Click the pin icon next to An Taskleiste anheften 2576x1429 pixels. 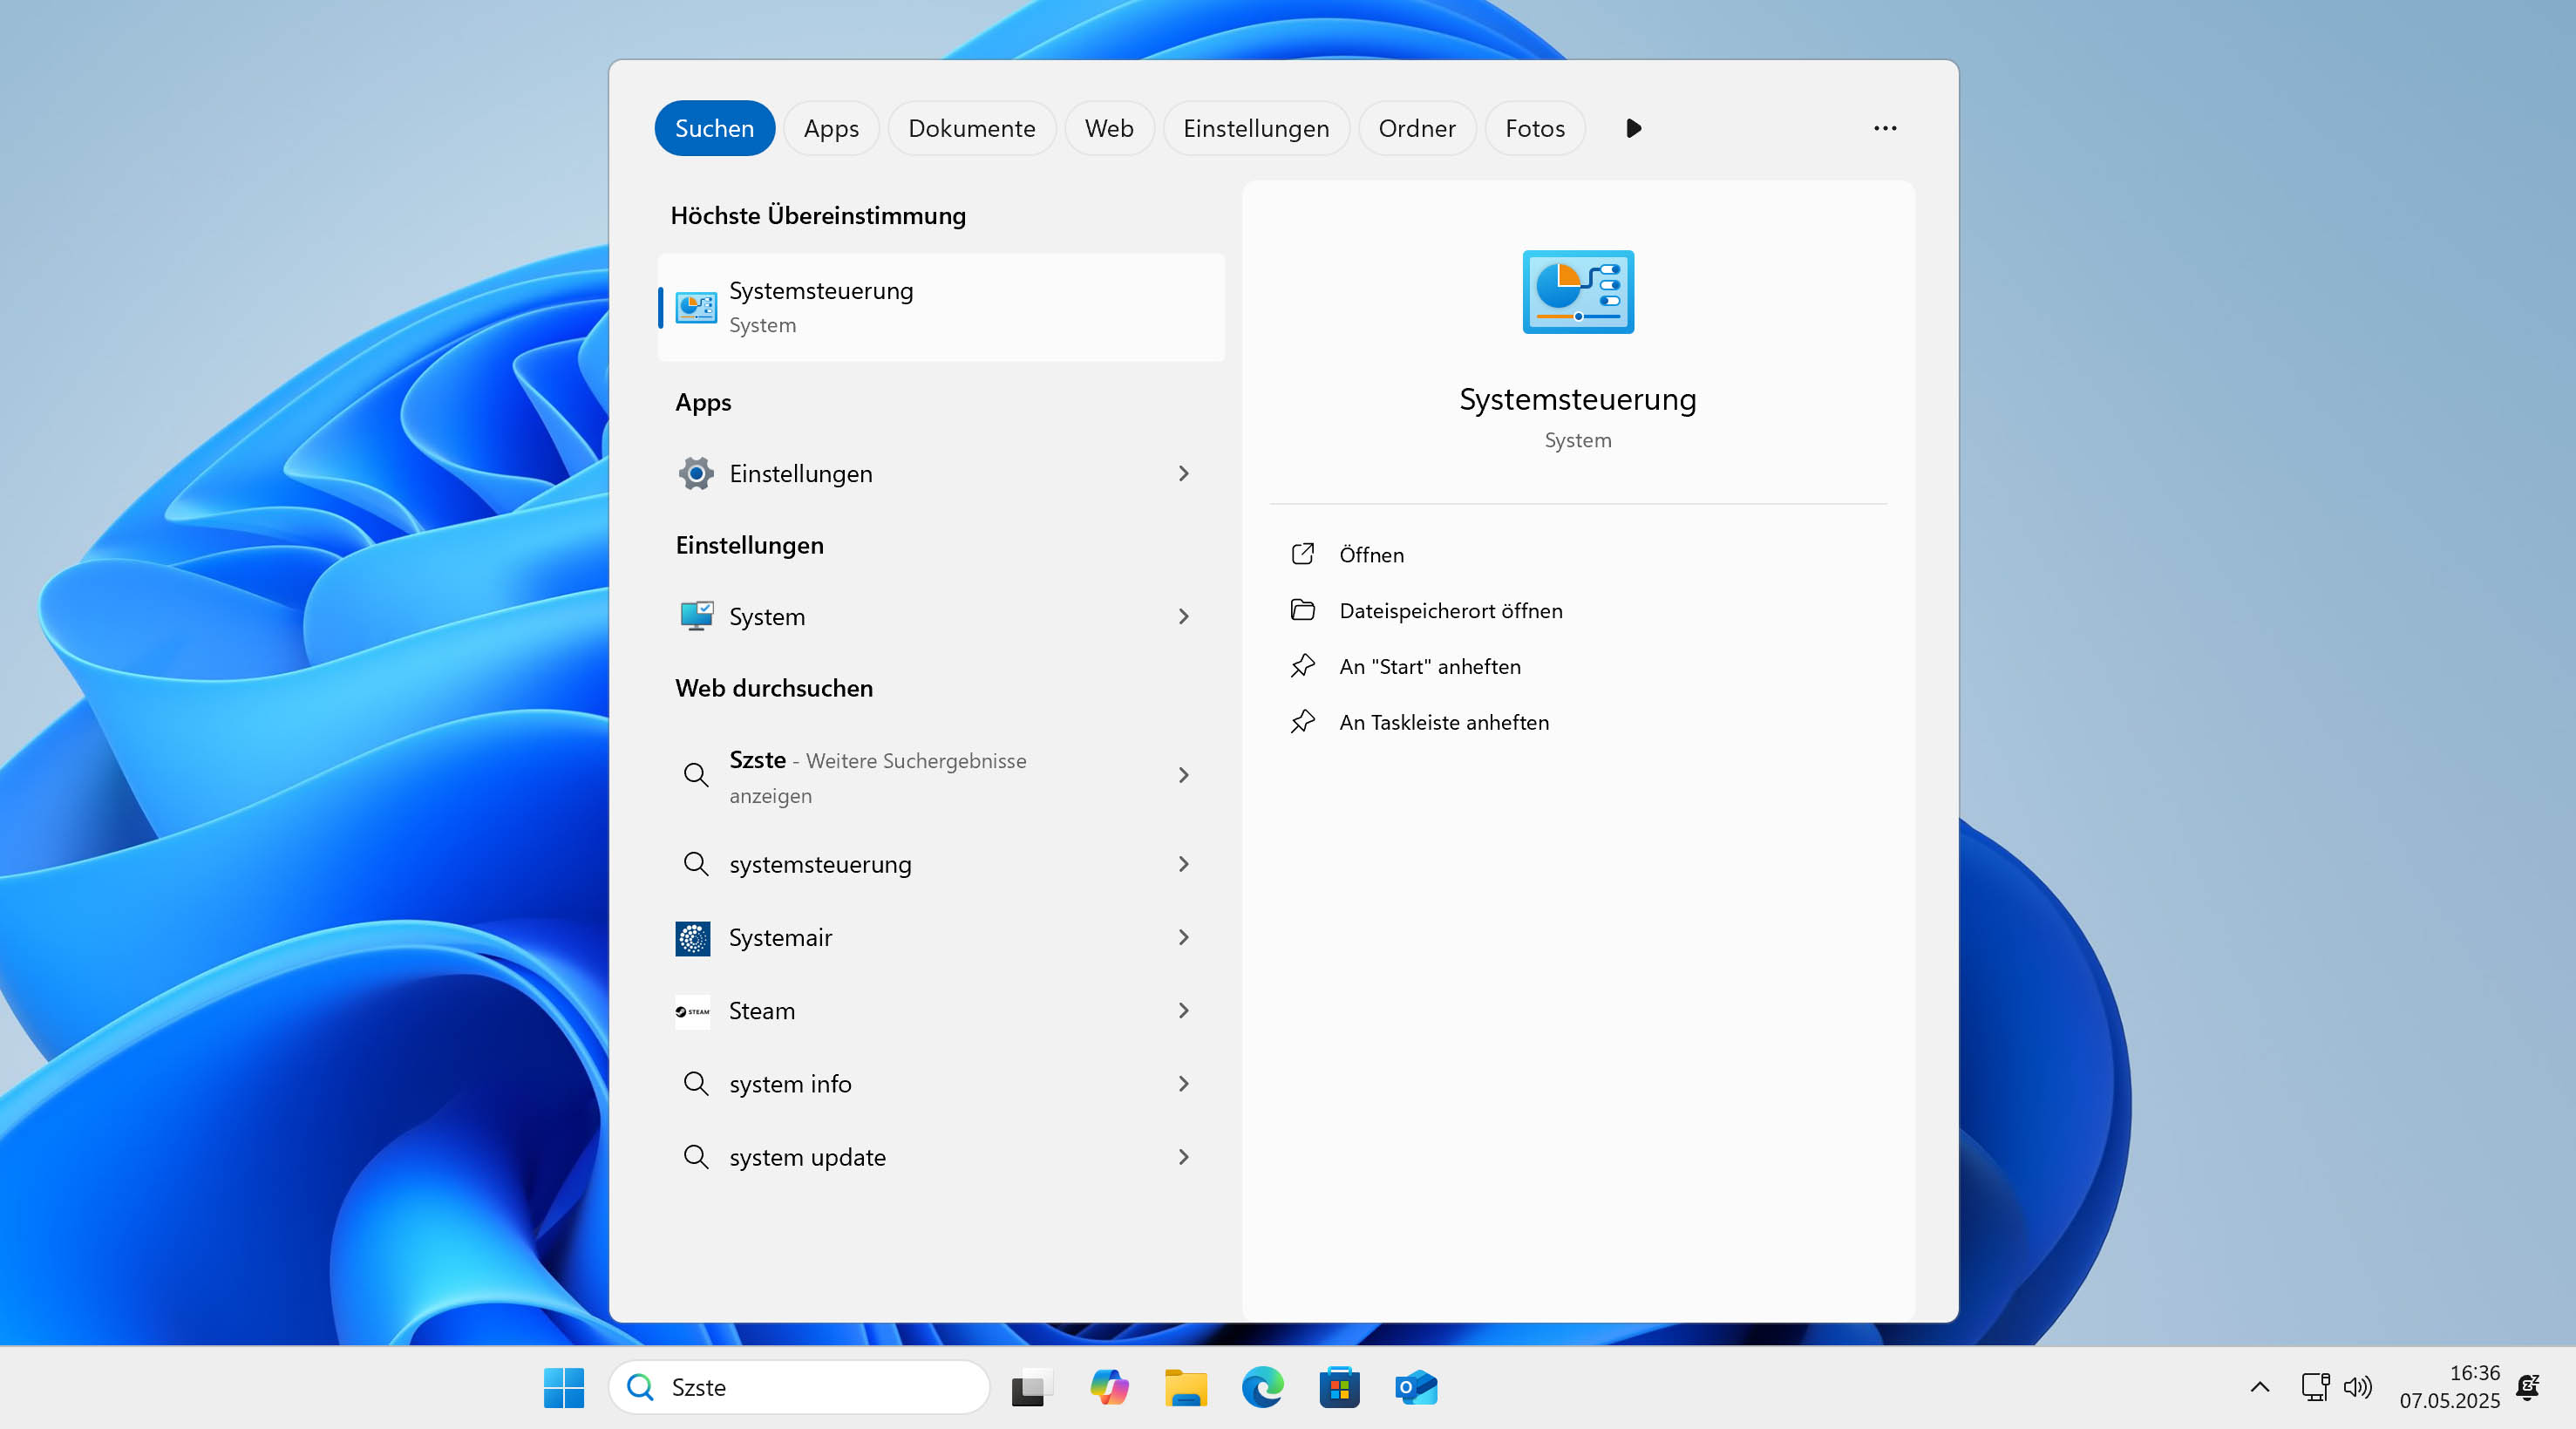click(x=1302, y=722)
